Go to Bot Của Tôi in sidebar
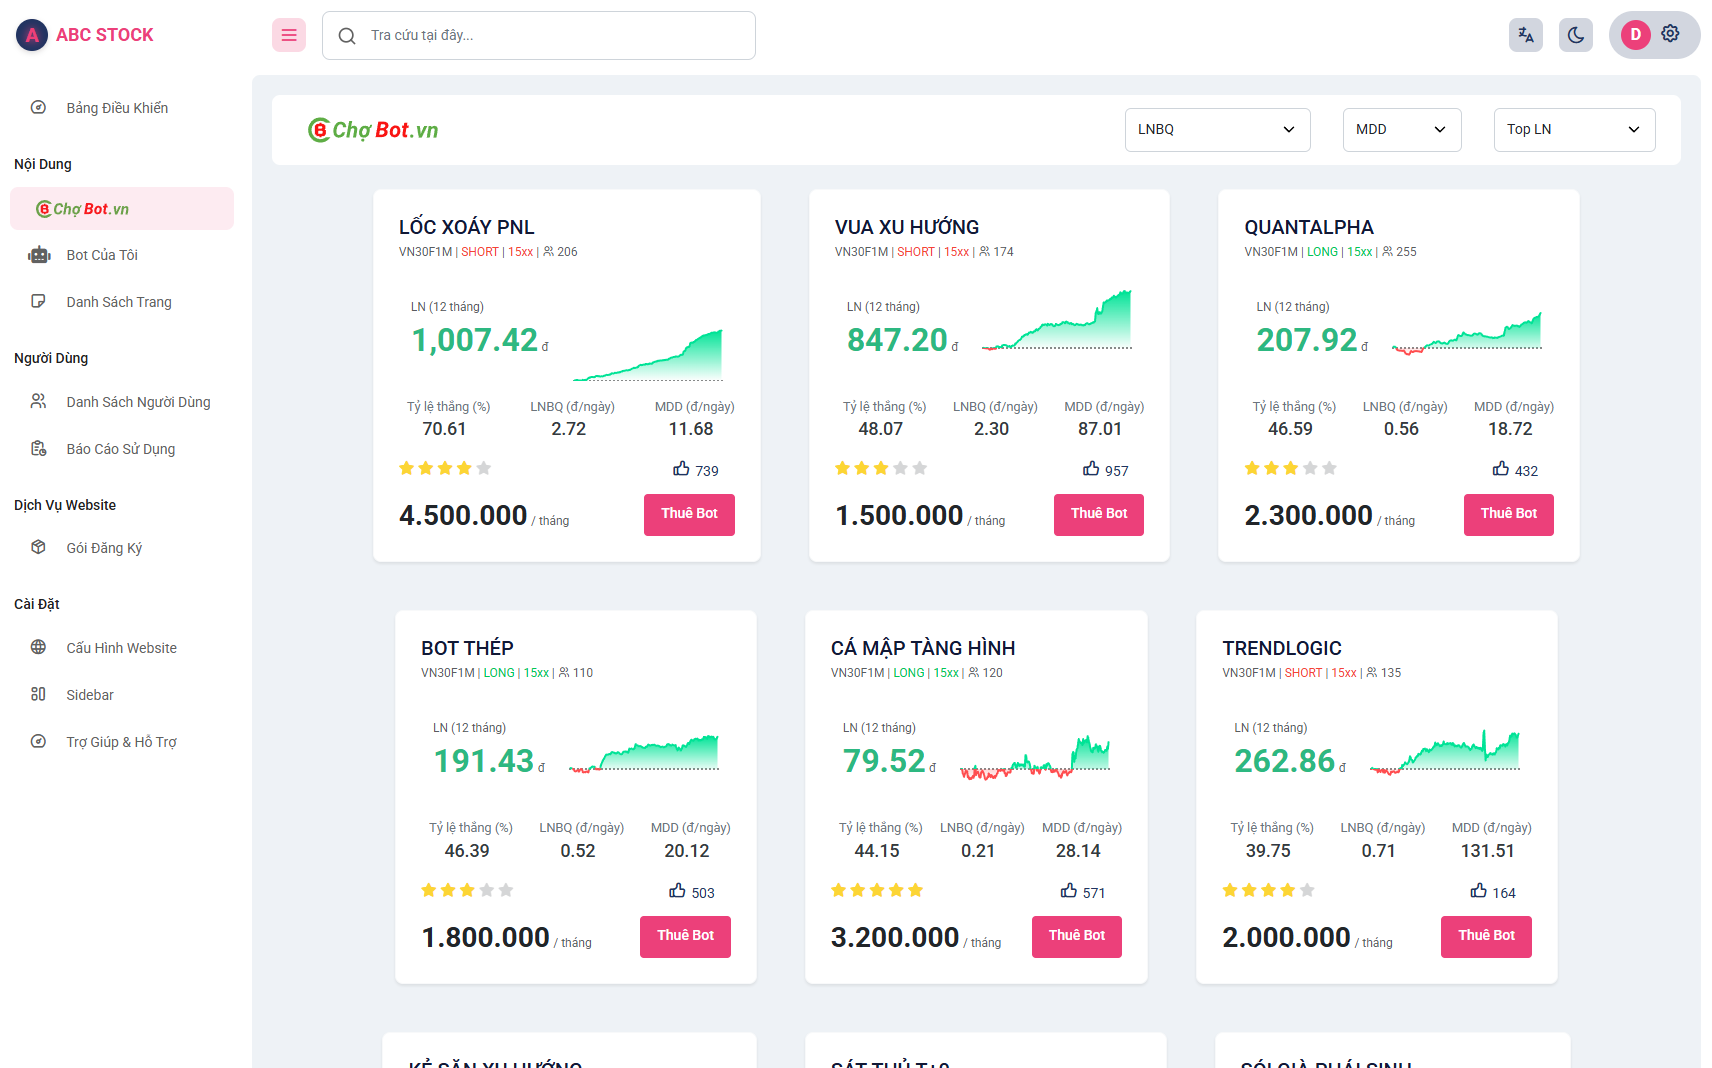 (102, 255)
